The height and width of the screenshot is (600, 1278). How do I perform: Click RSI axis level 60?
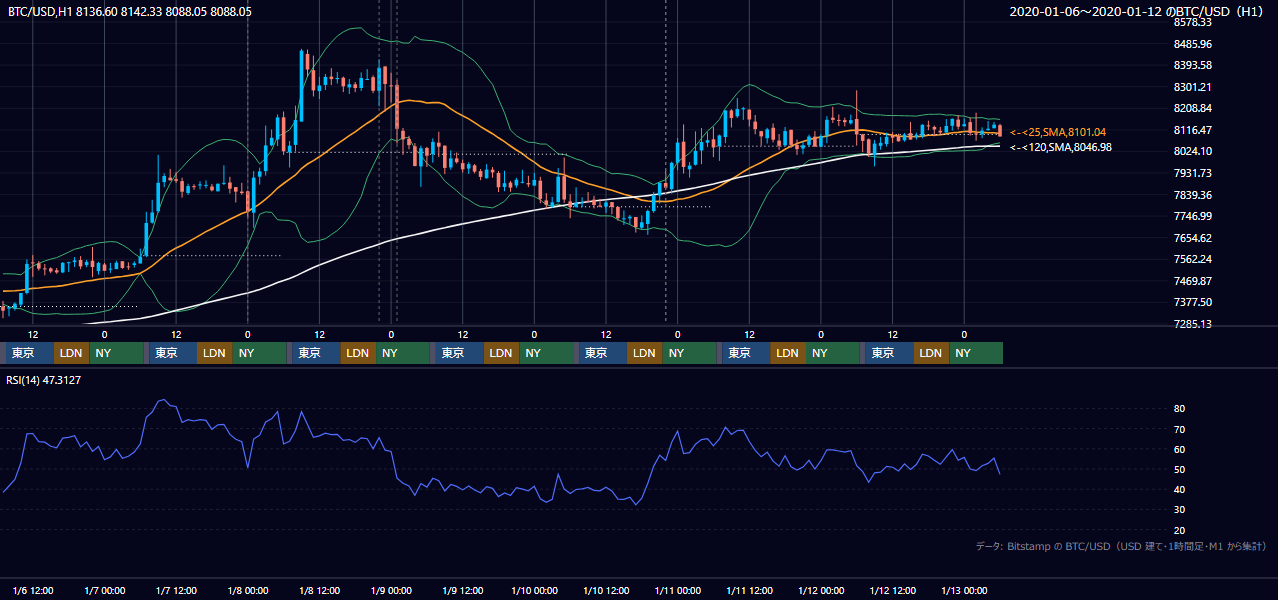click(x=1179, y=449)
